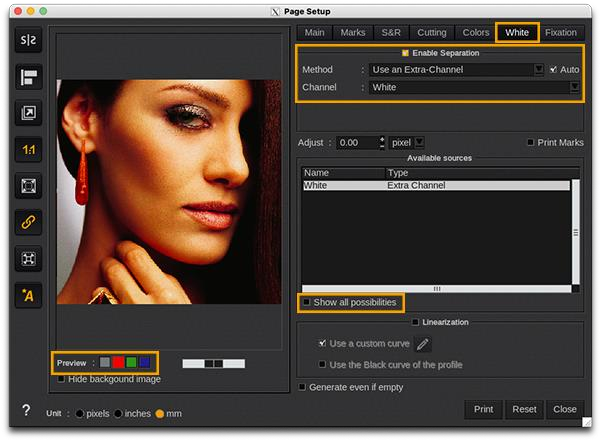
Task: Click the 1:1 actual size icon
Action: tap(27, 149)
